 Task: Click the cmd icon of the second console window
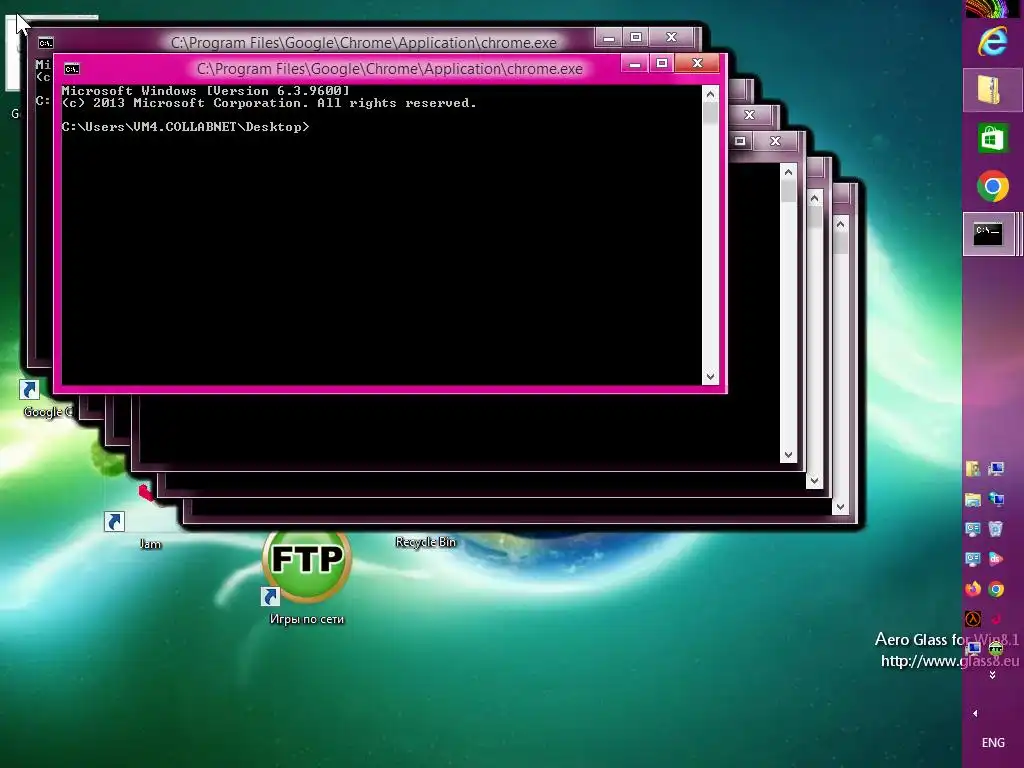tap(46, 43)
